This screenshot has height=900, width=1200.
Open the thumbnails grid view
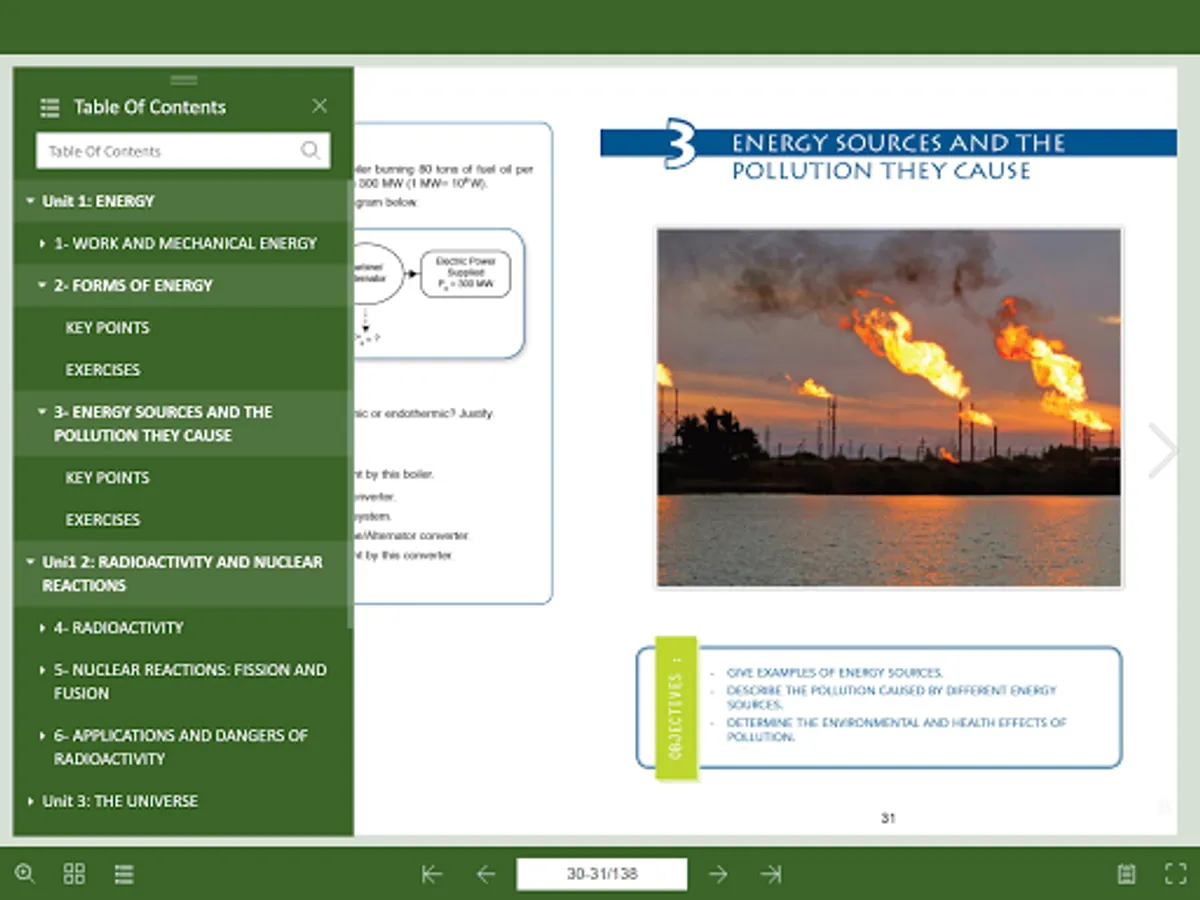point(74,873)
